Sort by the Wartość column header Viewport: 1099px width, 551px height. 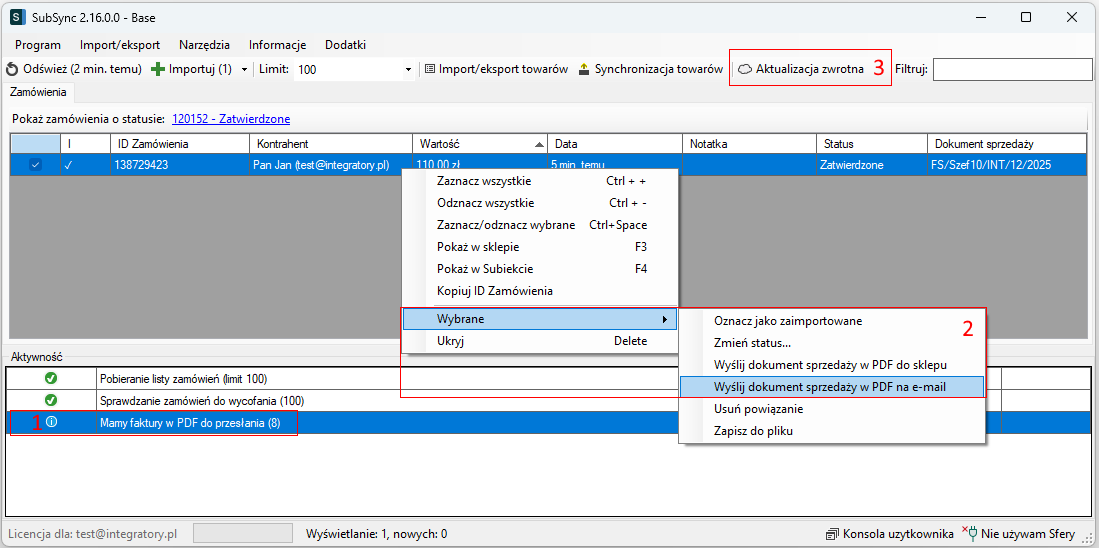click(479, 144)
